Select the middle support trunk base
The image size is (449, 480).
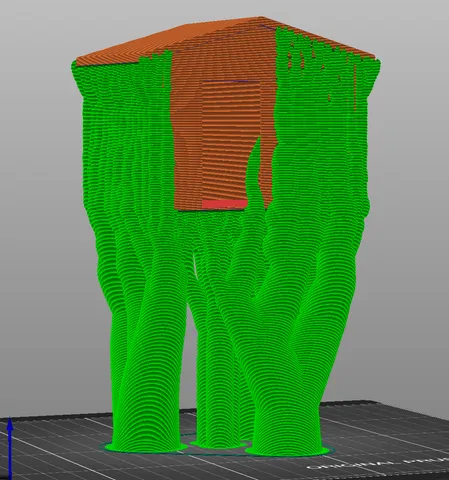tap(216, 443)
